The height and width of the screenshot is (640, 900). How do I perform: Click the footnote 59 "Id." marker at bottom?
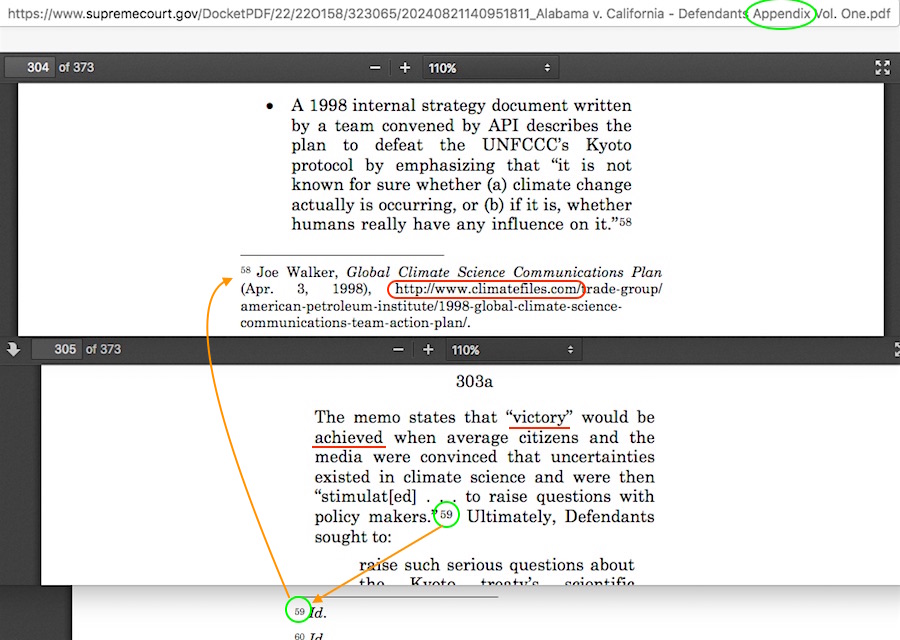pyautogui.click(x=299, y=611)
